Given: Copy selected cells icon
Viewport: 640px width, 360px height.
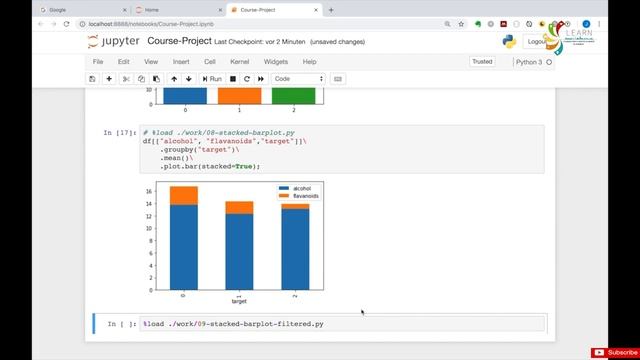Looking at the screenshot, I should [141, 79].
